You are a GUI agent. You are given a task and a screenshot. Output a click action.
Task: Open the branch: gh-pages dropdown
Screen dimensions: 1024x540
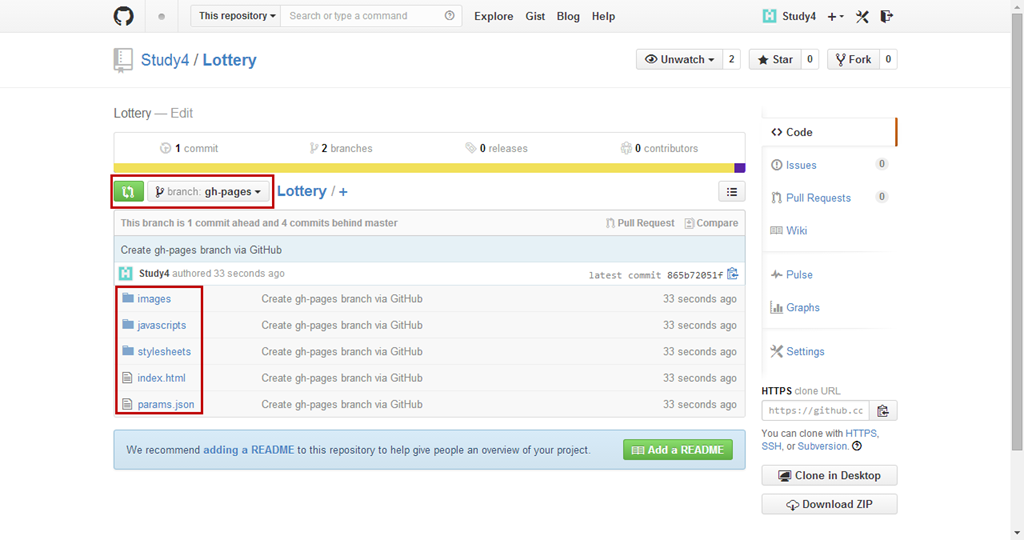pyautogui.click(x=208, y=191)
